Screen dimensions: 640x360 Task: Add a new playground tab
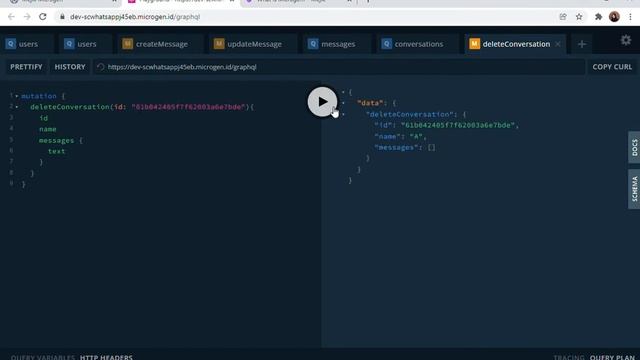pyautogui.click(x=582, y=44)
